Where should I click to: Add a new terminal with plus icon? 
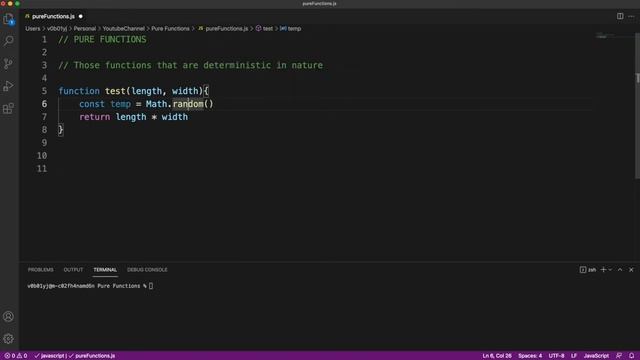tap(603, 270)
